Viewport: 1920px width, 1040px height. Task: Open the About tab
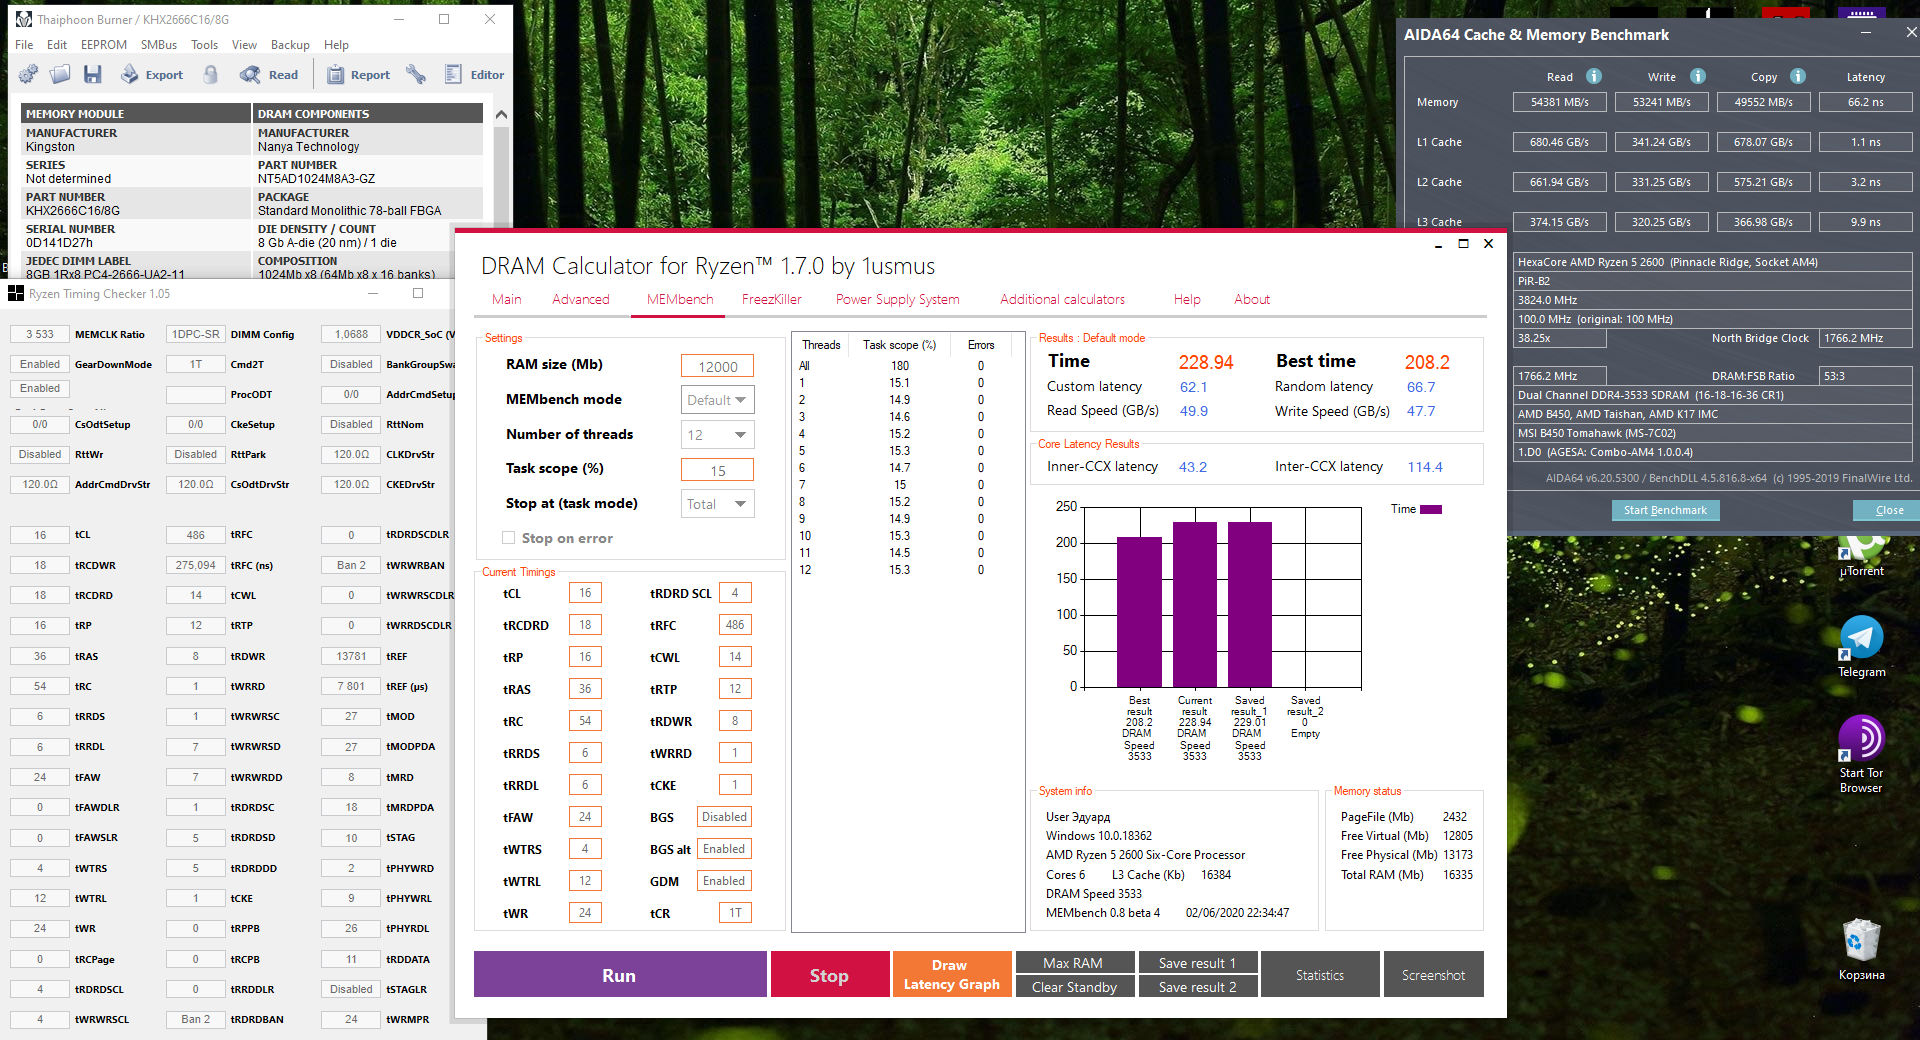[1252, 299]
